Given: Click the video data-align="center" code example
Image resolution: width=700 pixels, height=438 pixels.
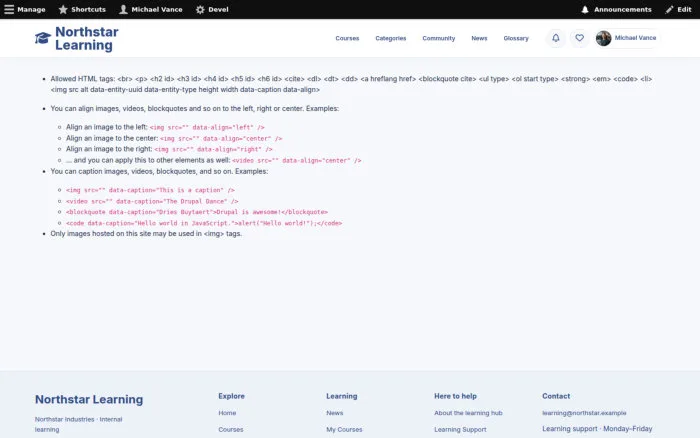Looking at the screenshot, I should (x=296, y=161).
